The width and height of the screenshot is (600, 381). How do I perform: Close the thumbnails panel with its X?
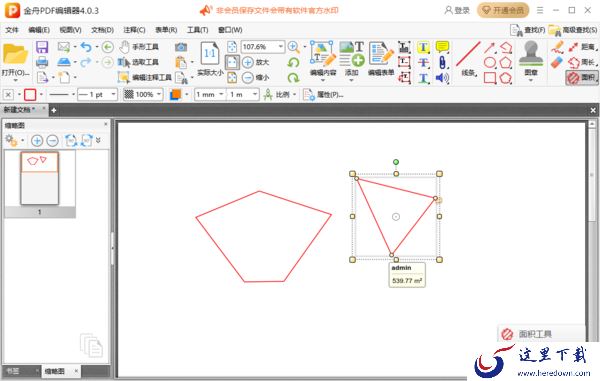pyautogui.click(x=106, y=124)
